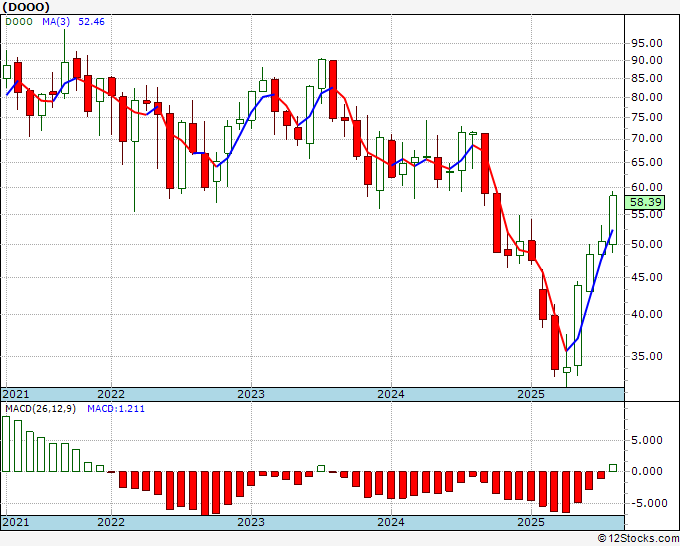Click the latest green candlestick near 58

pos(613,220)
